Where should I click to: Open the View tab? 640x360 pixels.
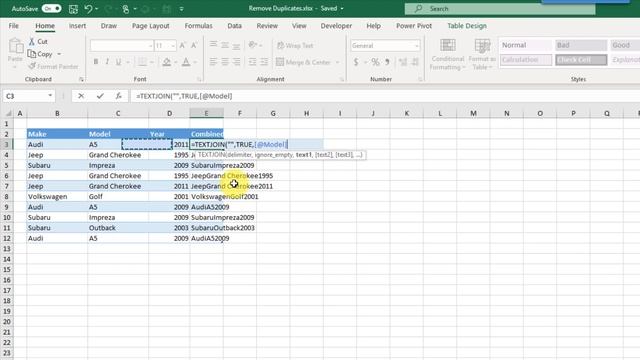[299, 26]
